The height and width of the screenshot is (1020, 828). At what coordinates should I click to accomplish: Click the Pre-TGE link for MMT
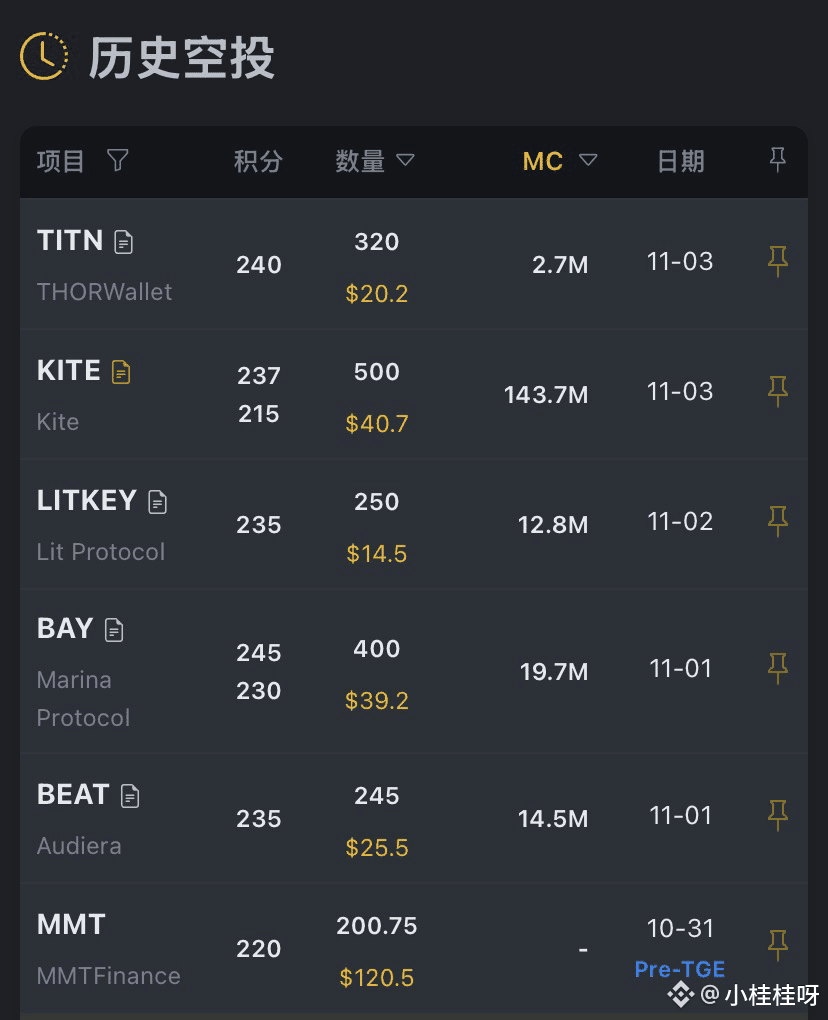pos(680,968)
